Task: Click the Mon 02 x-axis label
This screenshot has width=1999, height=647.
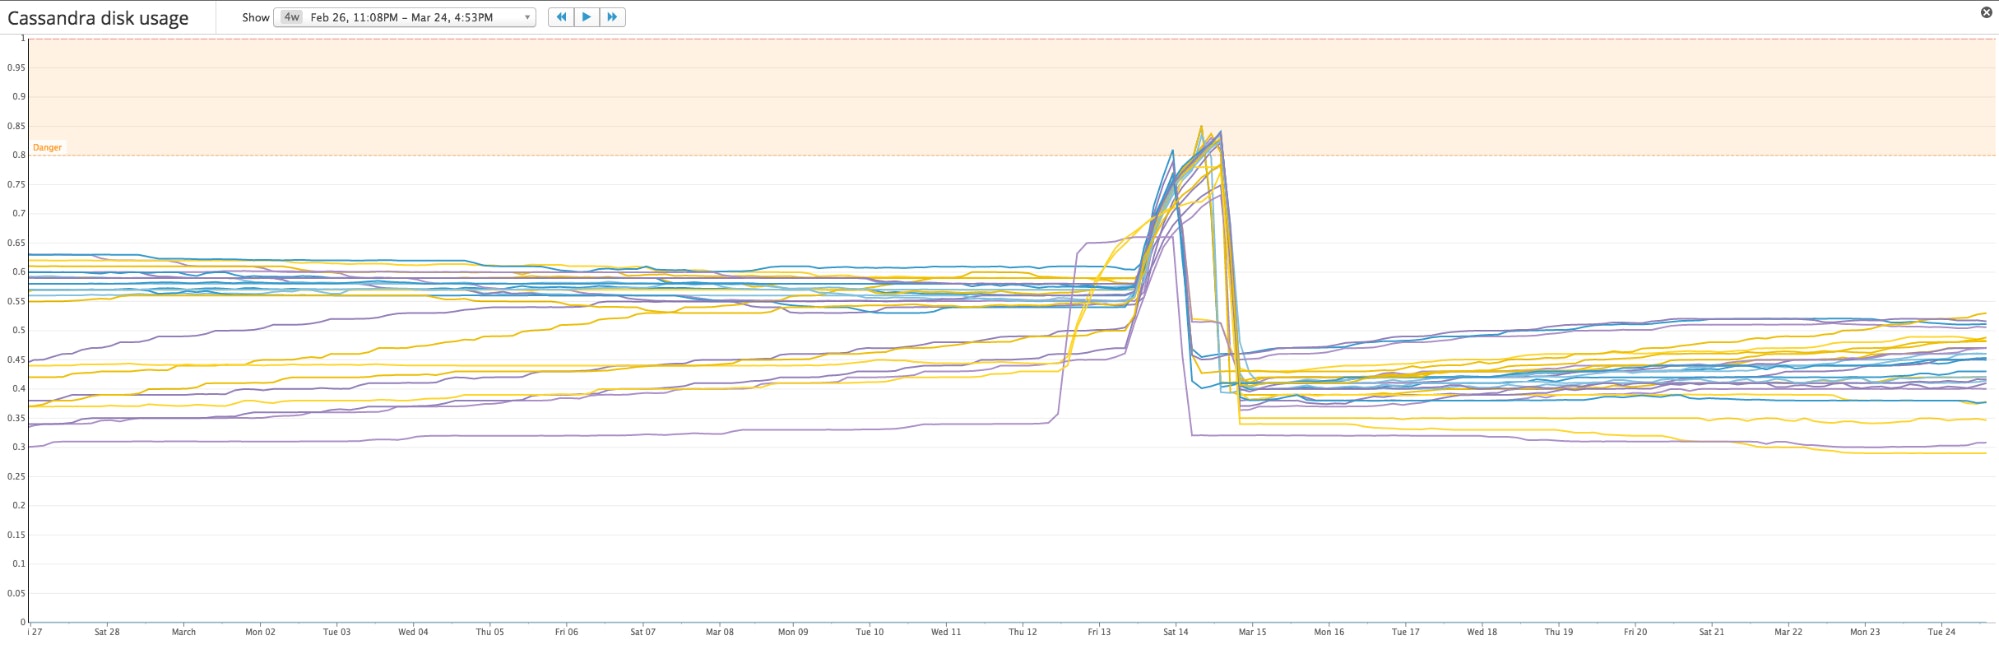Action: click(260, 632)
